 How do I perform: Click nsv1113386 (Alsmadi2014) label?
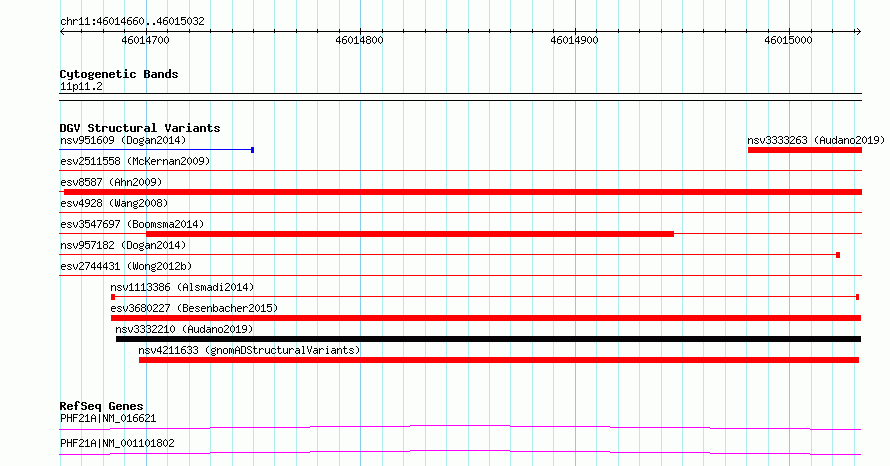182,287
